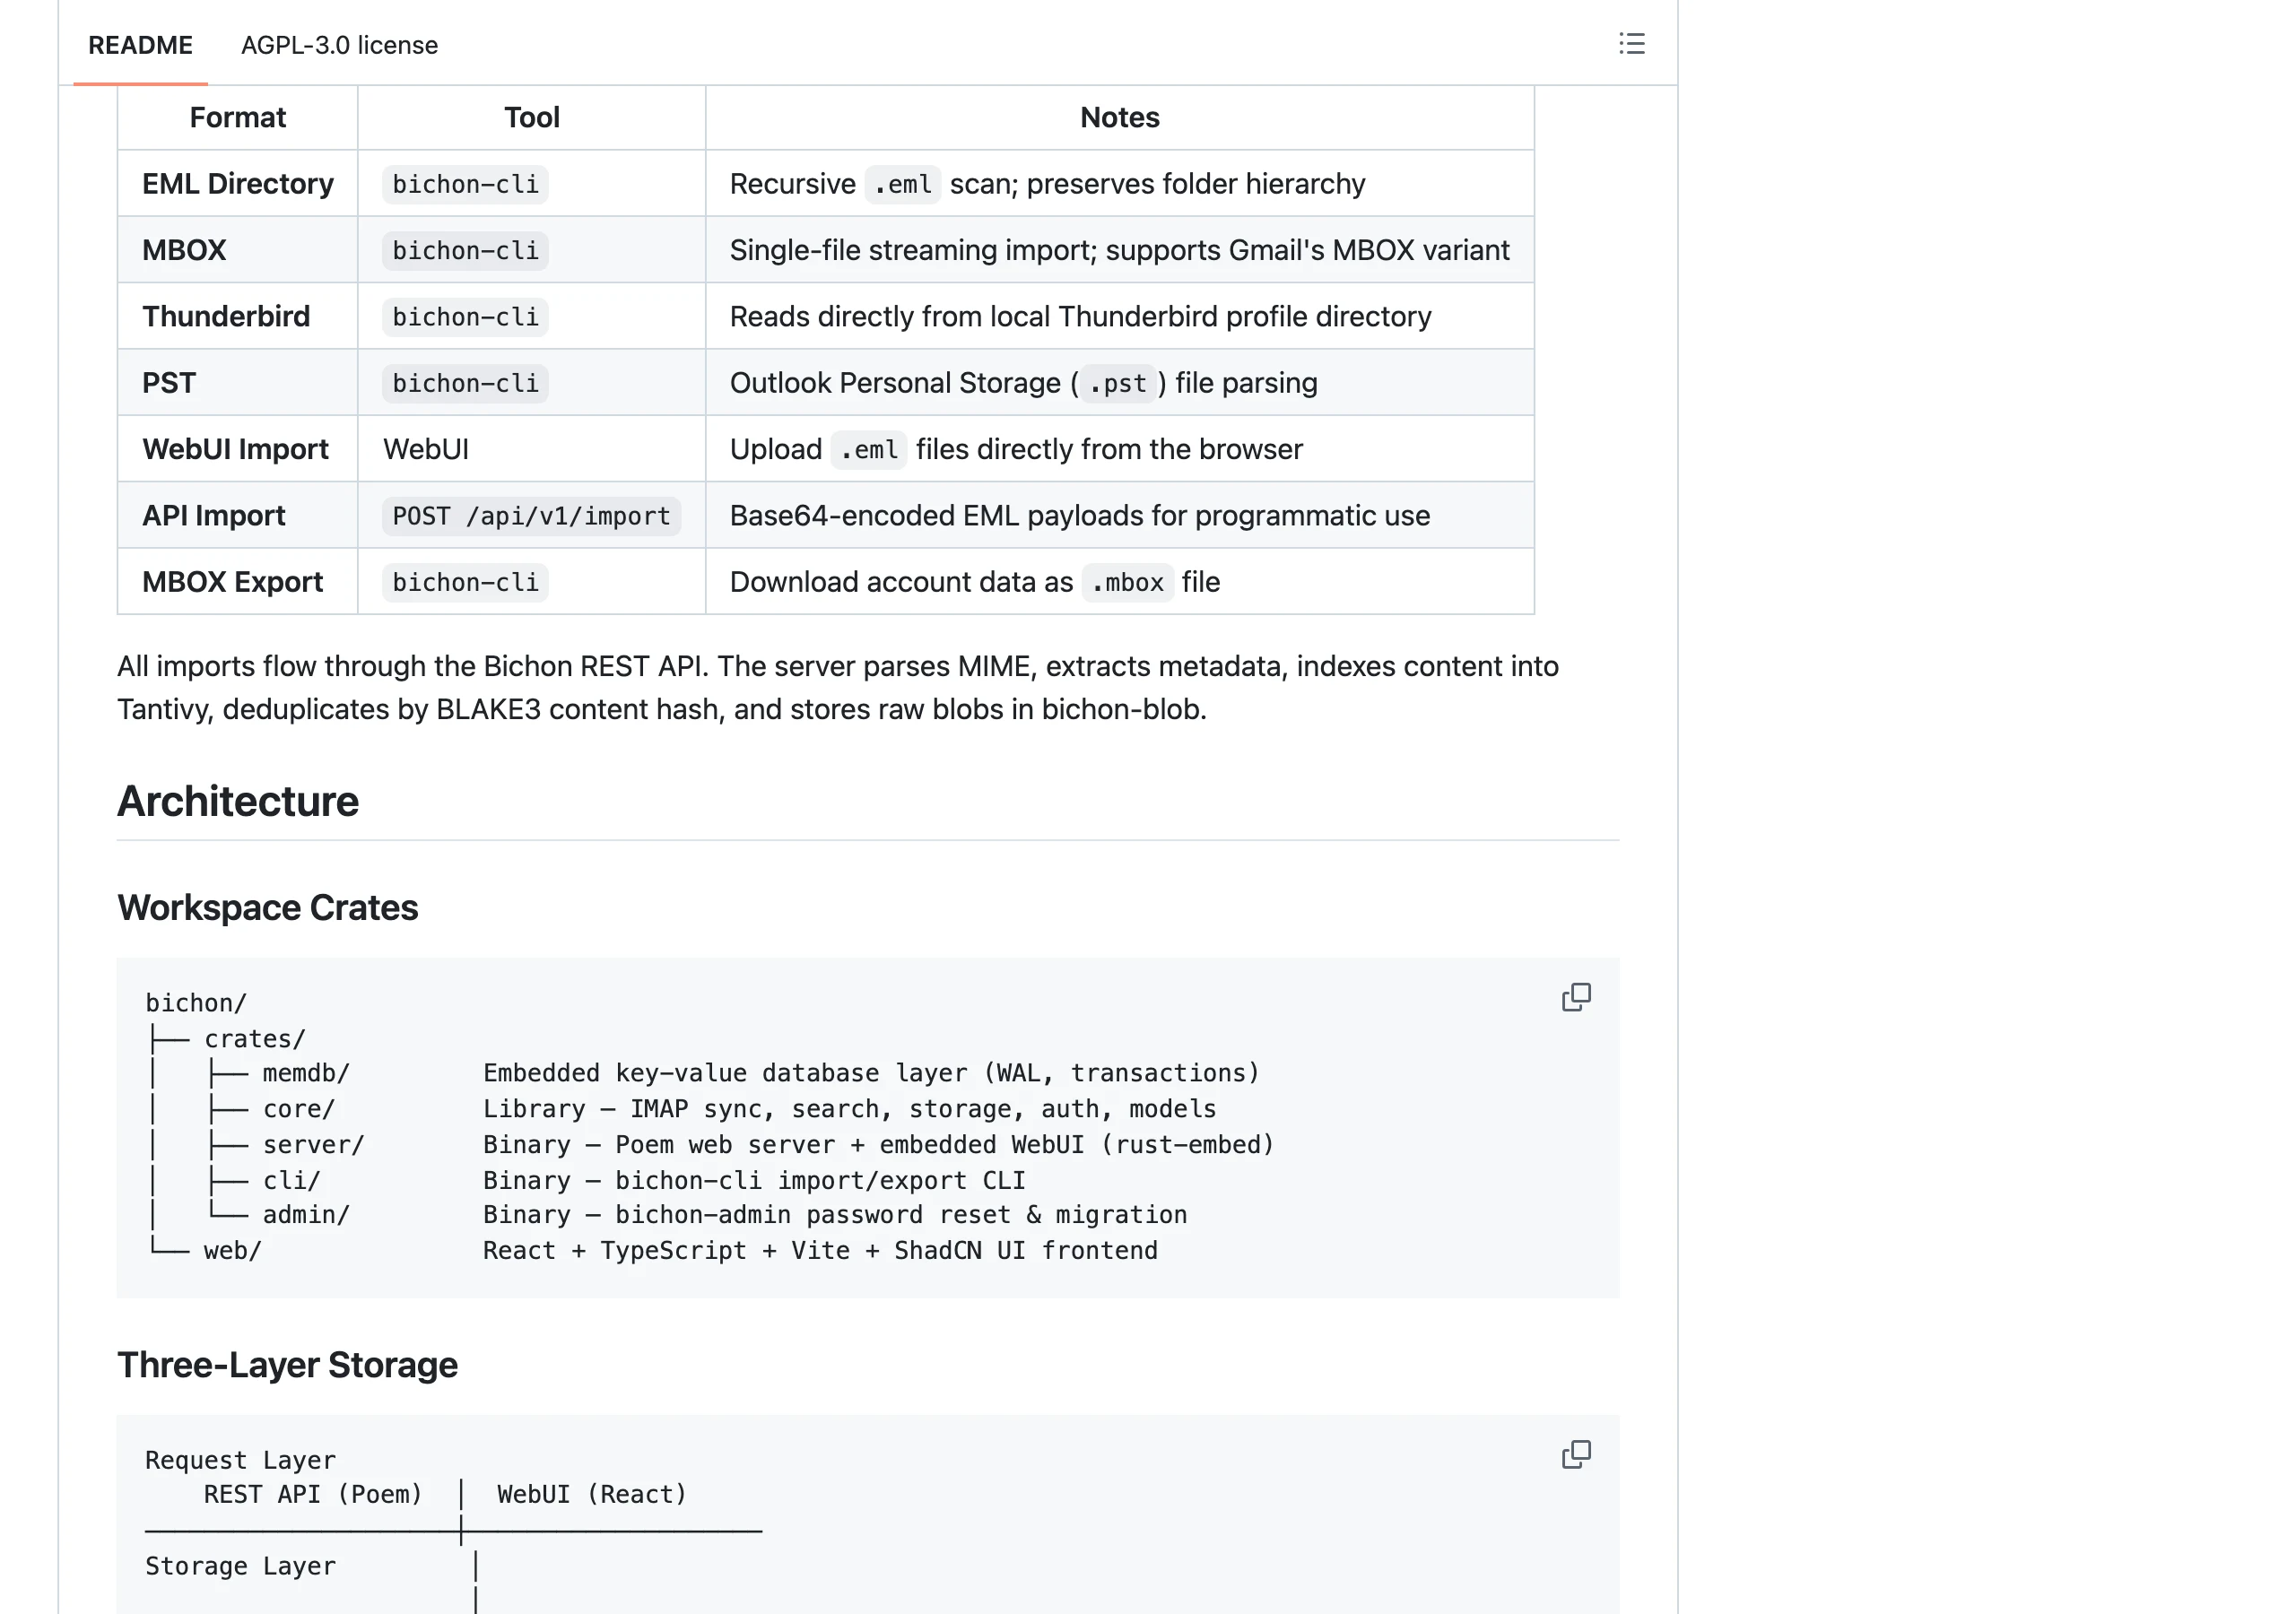Click the WebUI Import format cell
Image resolution: width=2296 pixels, height=1614 pixels.
coord(238,449)
